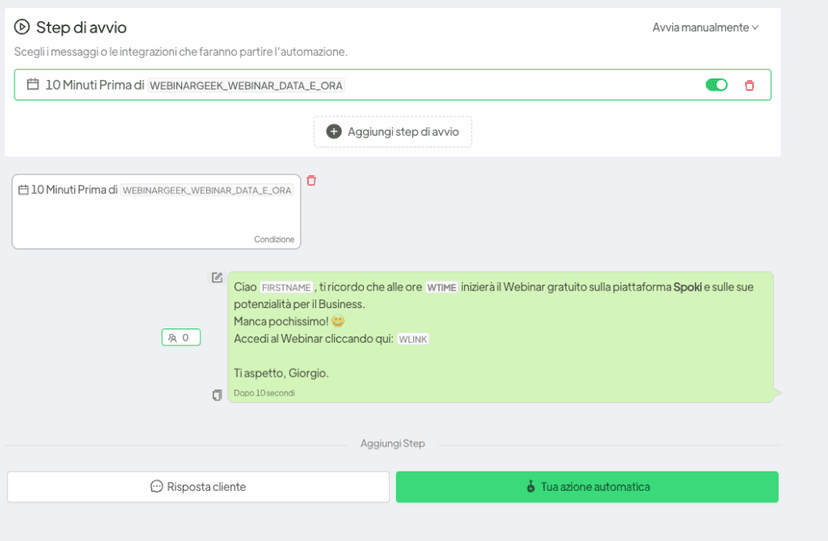Open the Avvia manualmente dropdown
This screenshot has height=541, width=828.
pyautogui.click(x=705, y=27)
